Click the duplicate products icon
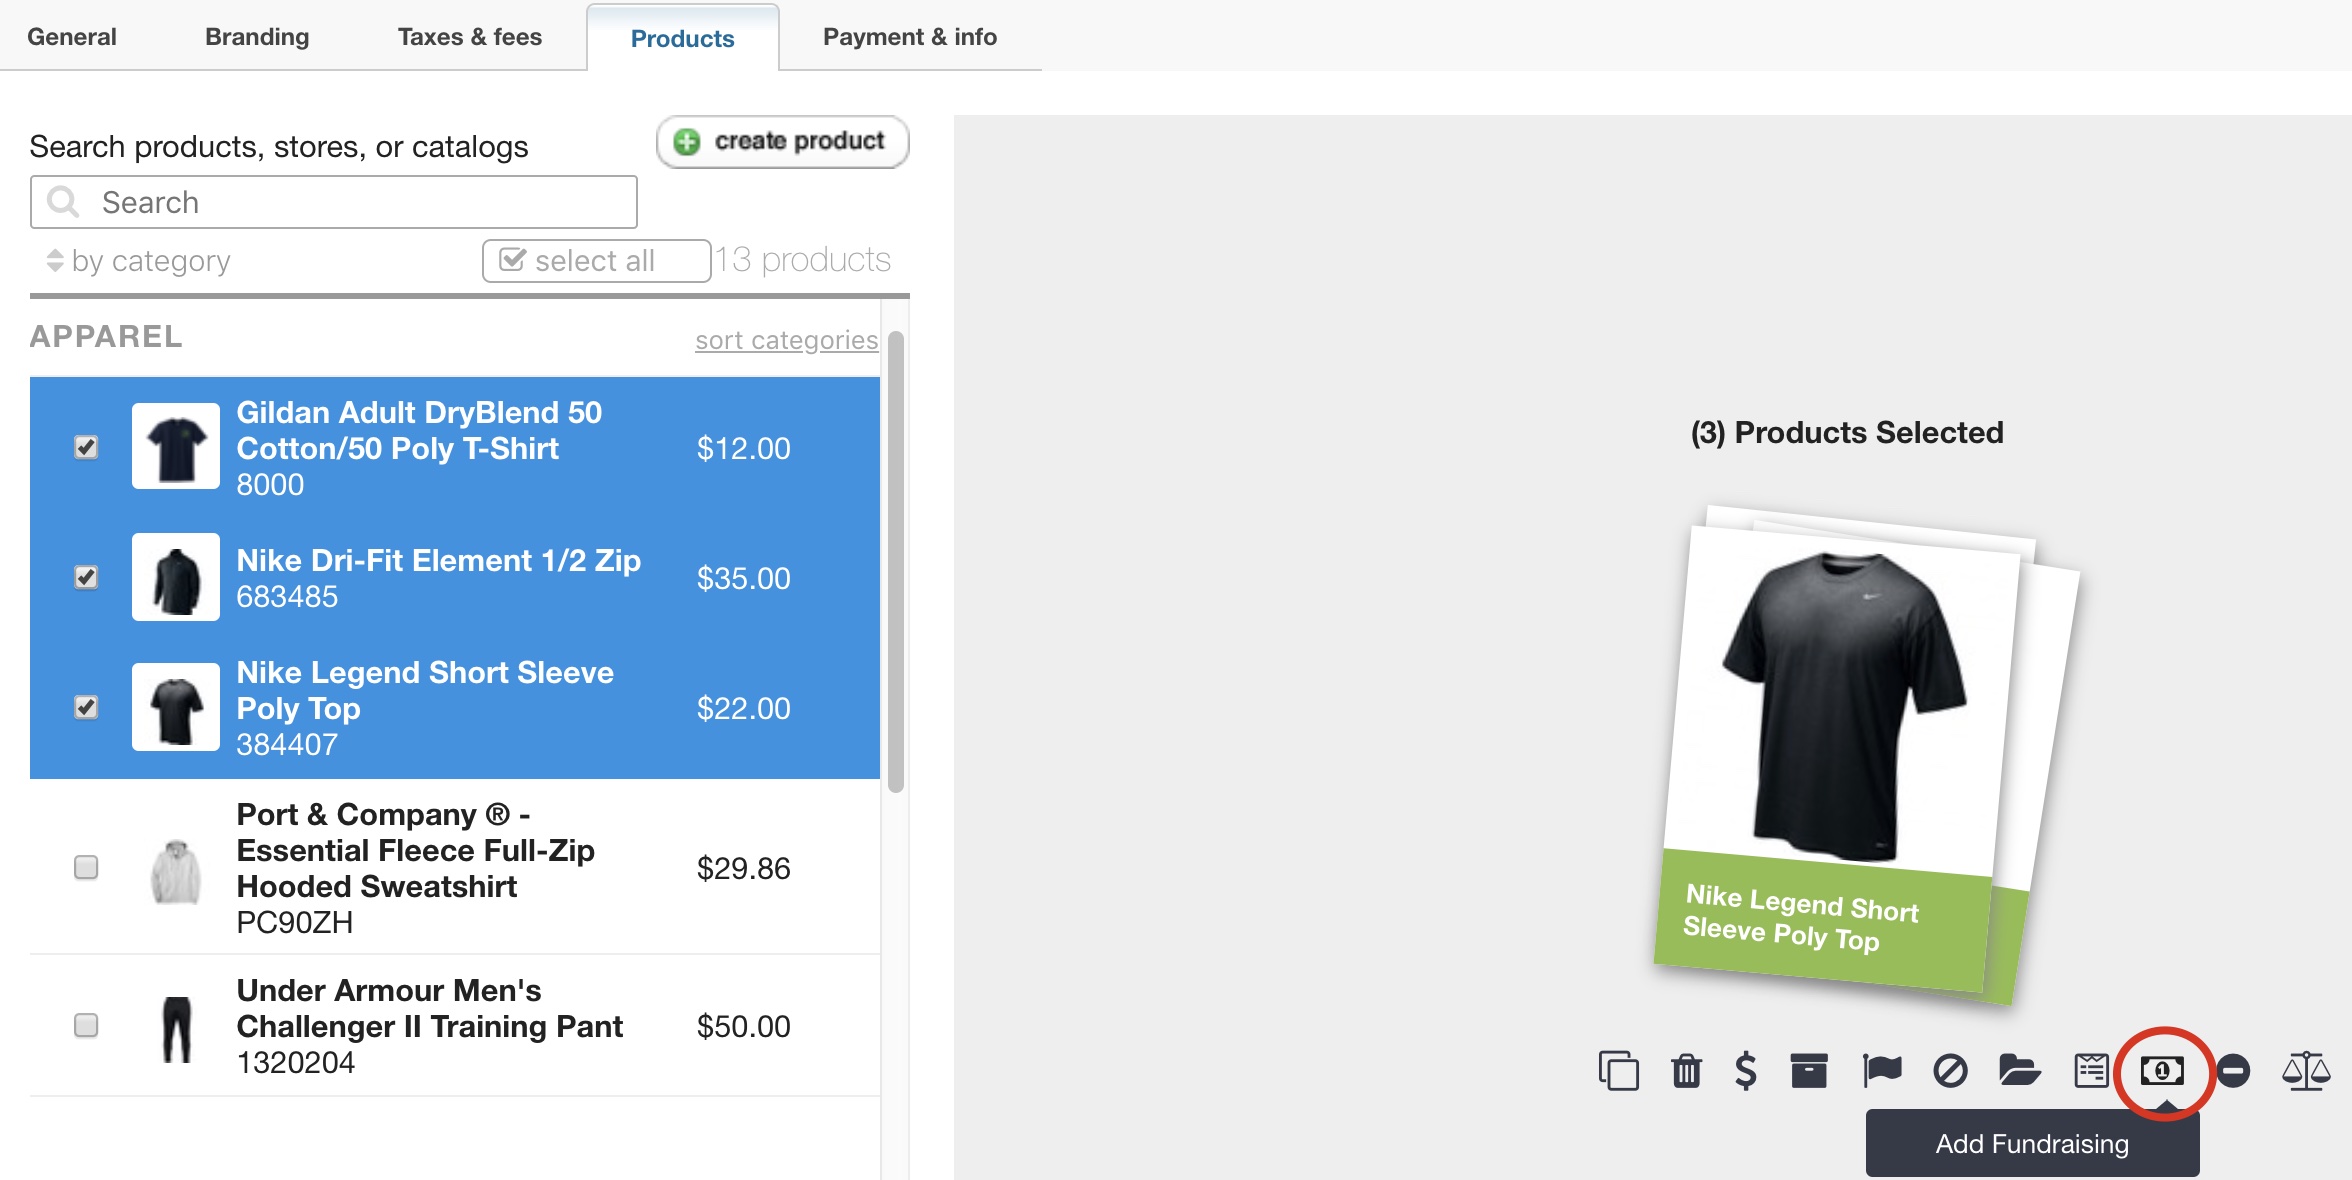This screenshot has width=2352, height=1180. click(x=1618, y=1071)
